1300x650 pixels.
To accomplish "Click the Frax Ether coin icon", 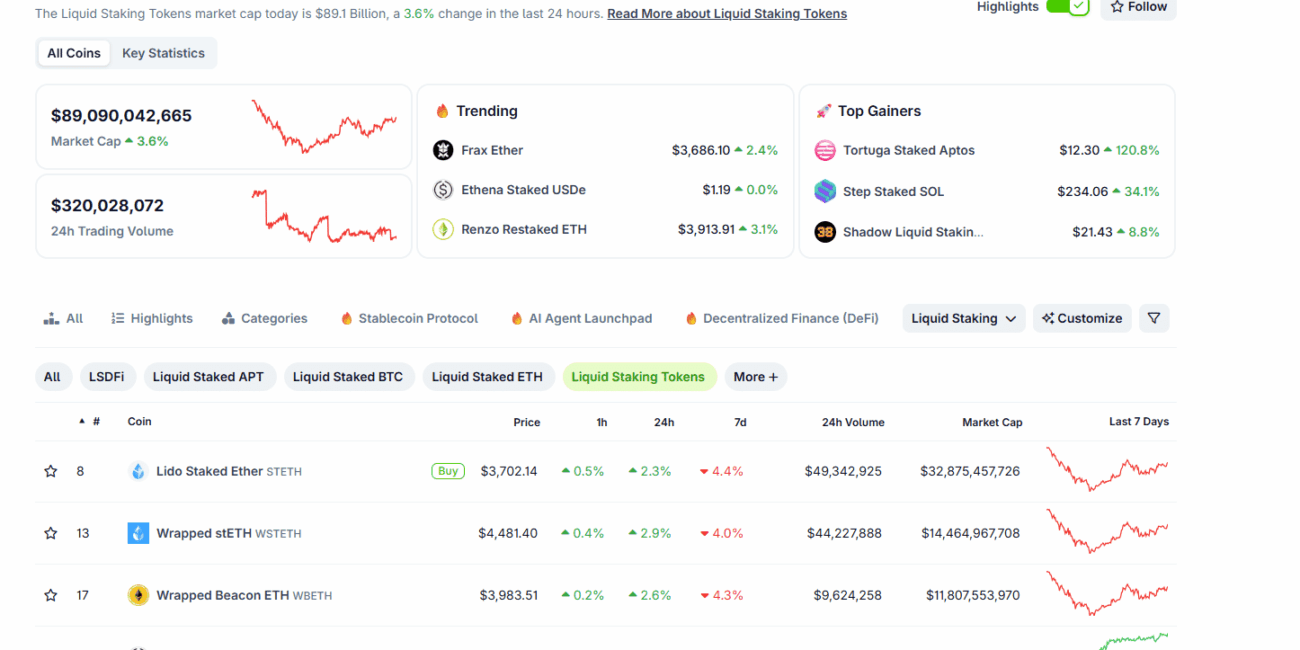I will click(x=443, y=150).
